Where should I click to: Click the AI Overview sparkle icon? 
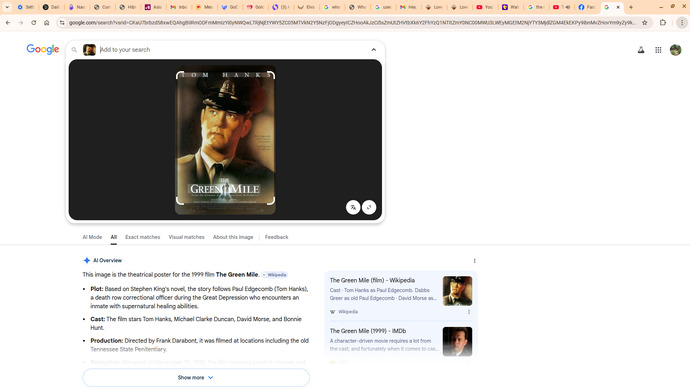click(x=87, y=260)
